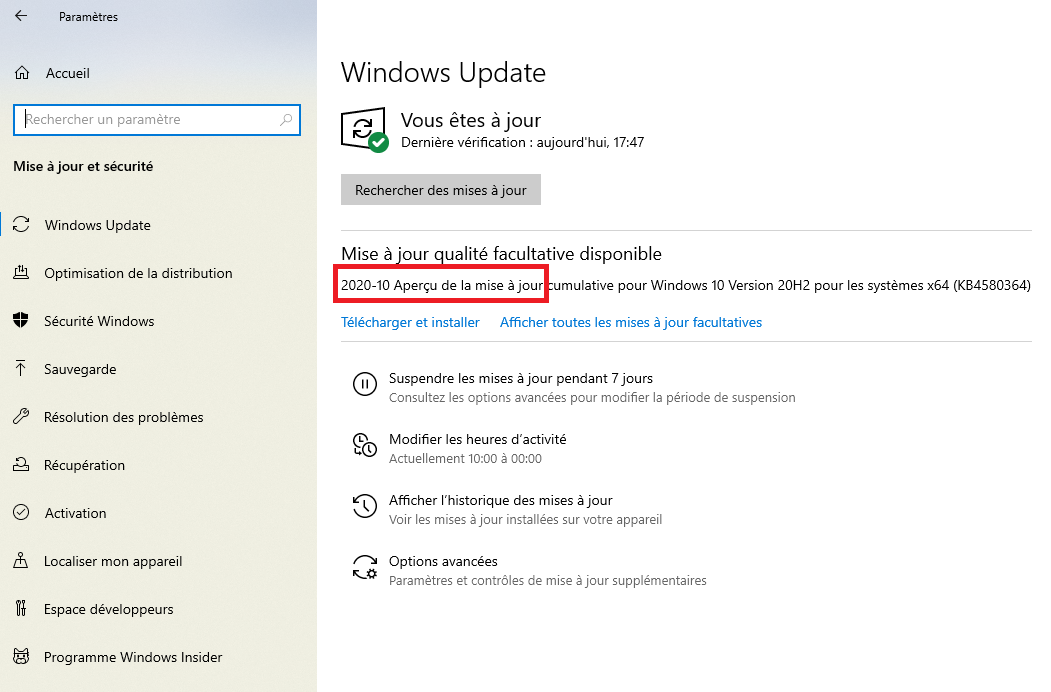Click Consultez les options avancées description text
1051x692 pixels.
tap(592, 398)
